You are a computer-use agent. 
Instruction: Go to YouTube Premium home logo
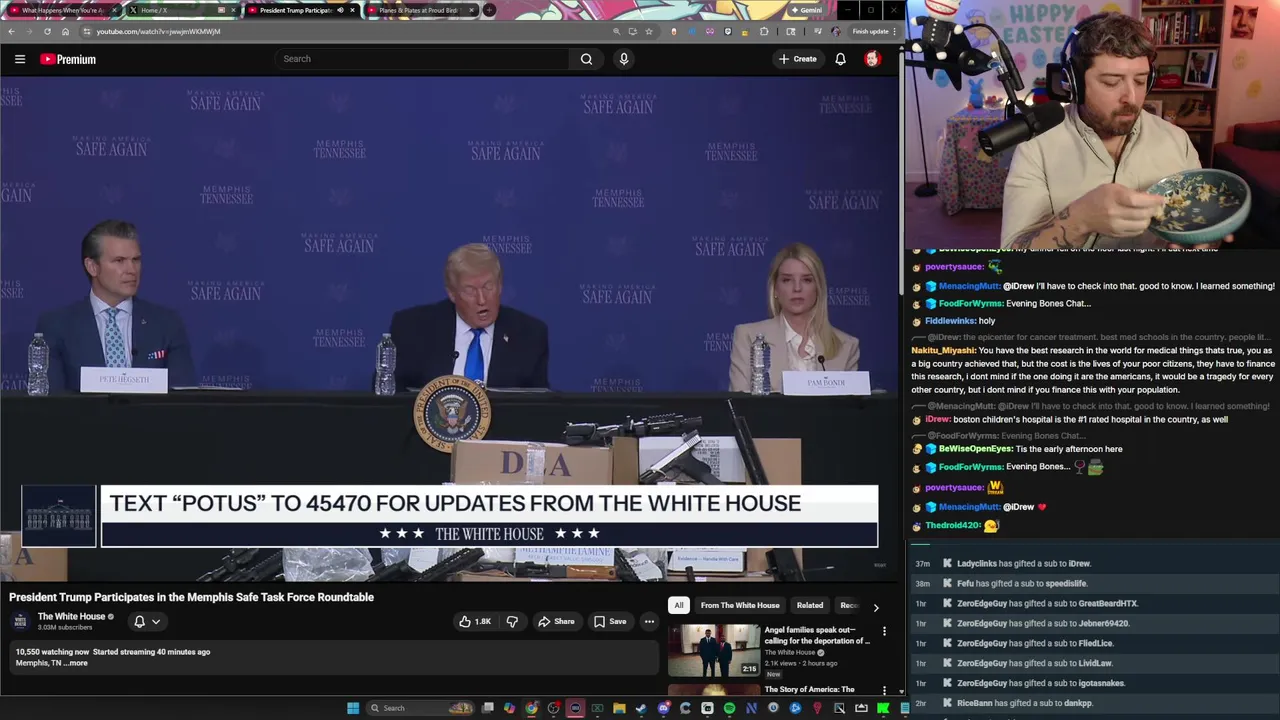[x=68, y=59]
